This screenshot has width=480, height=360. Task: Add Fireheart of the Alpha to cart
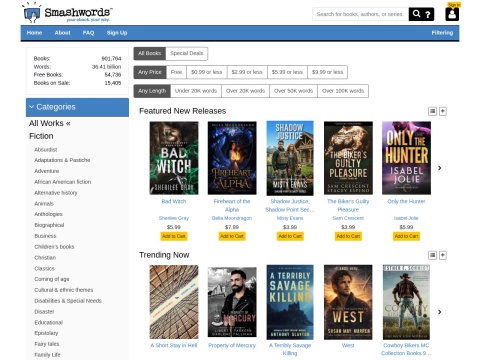[x=232, y=236]
